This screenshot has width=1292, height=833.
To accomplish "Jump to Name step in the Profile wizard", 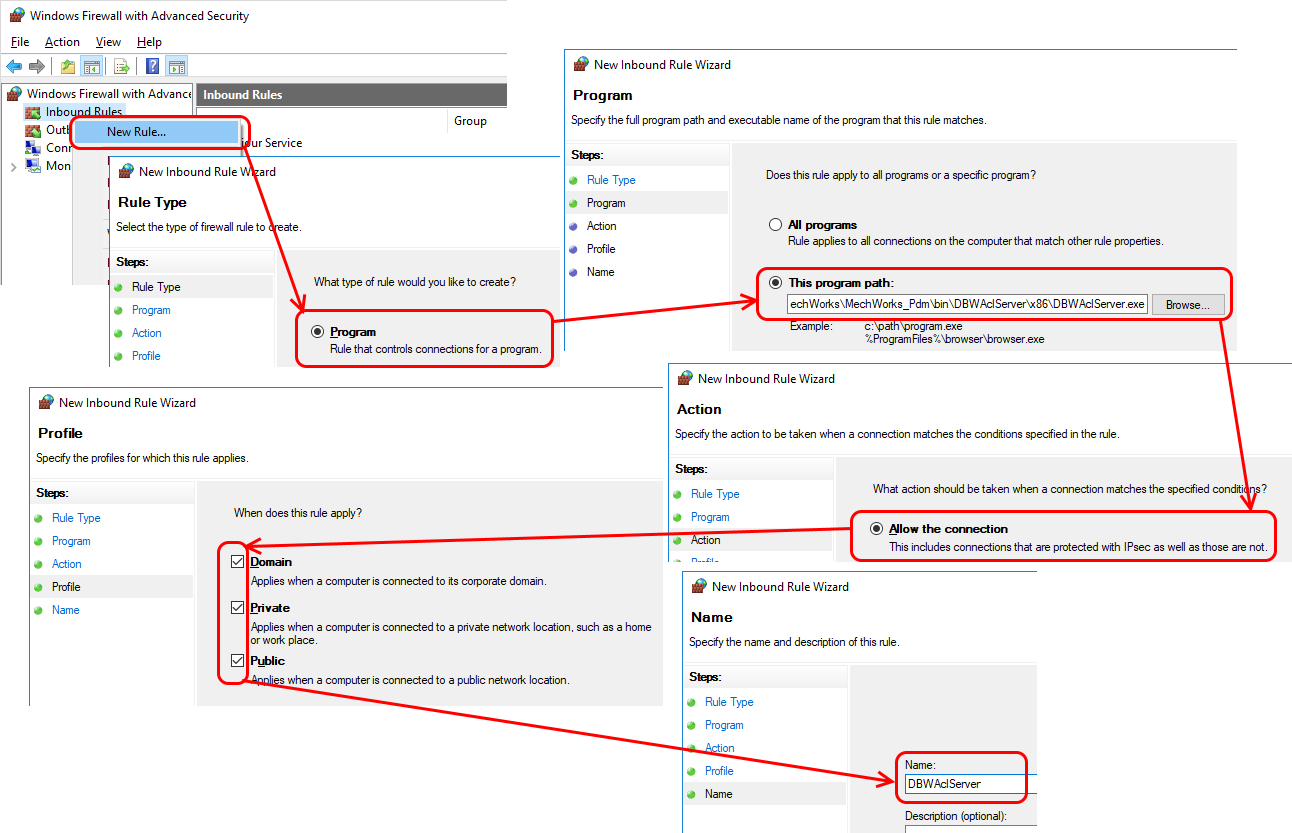I will [65, 610].
